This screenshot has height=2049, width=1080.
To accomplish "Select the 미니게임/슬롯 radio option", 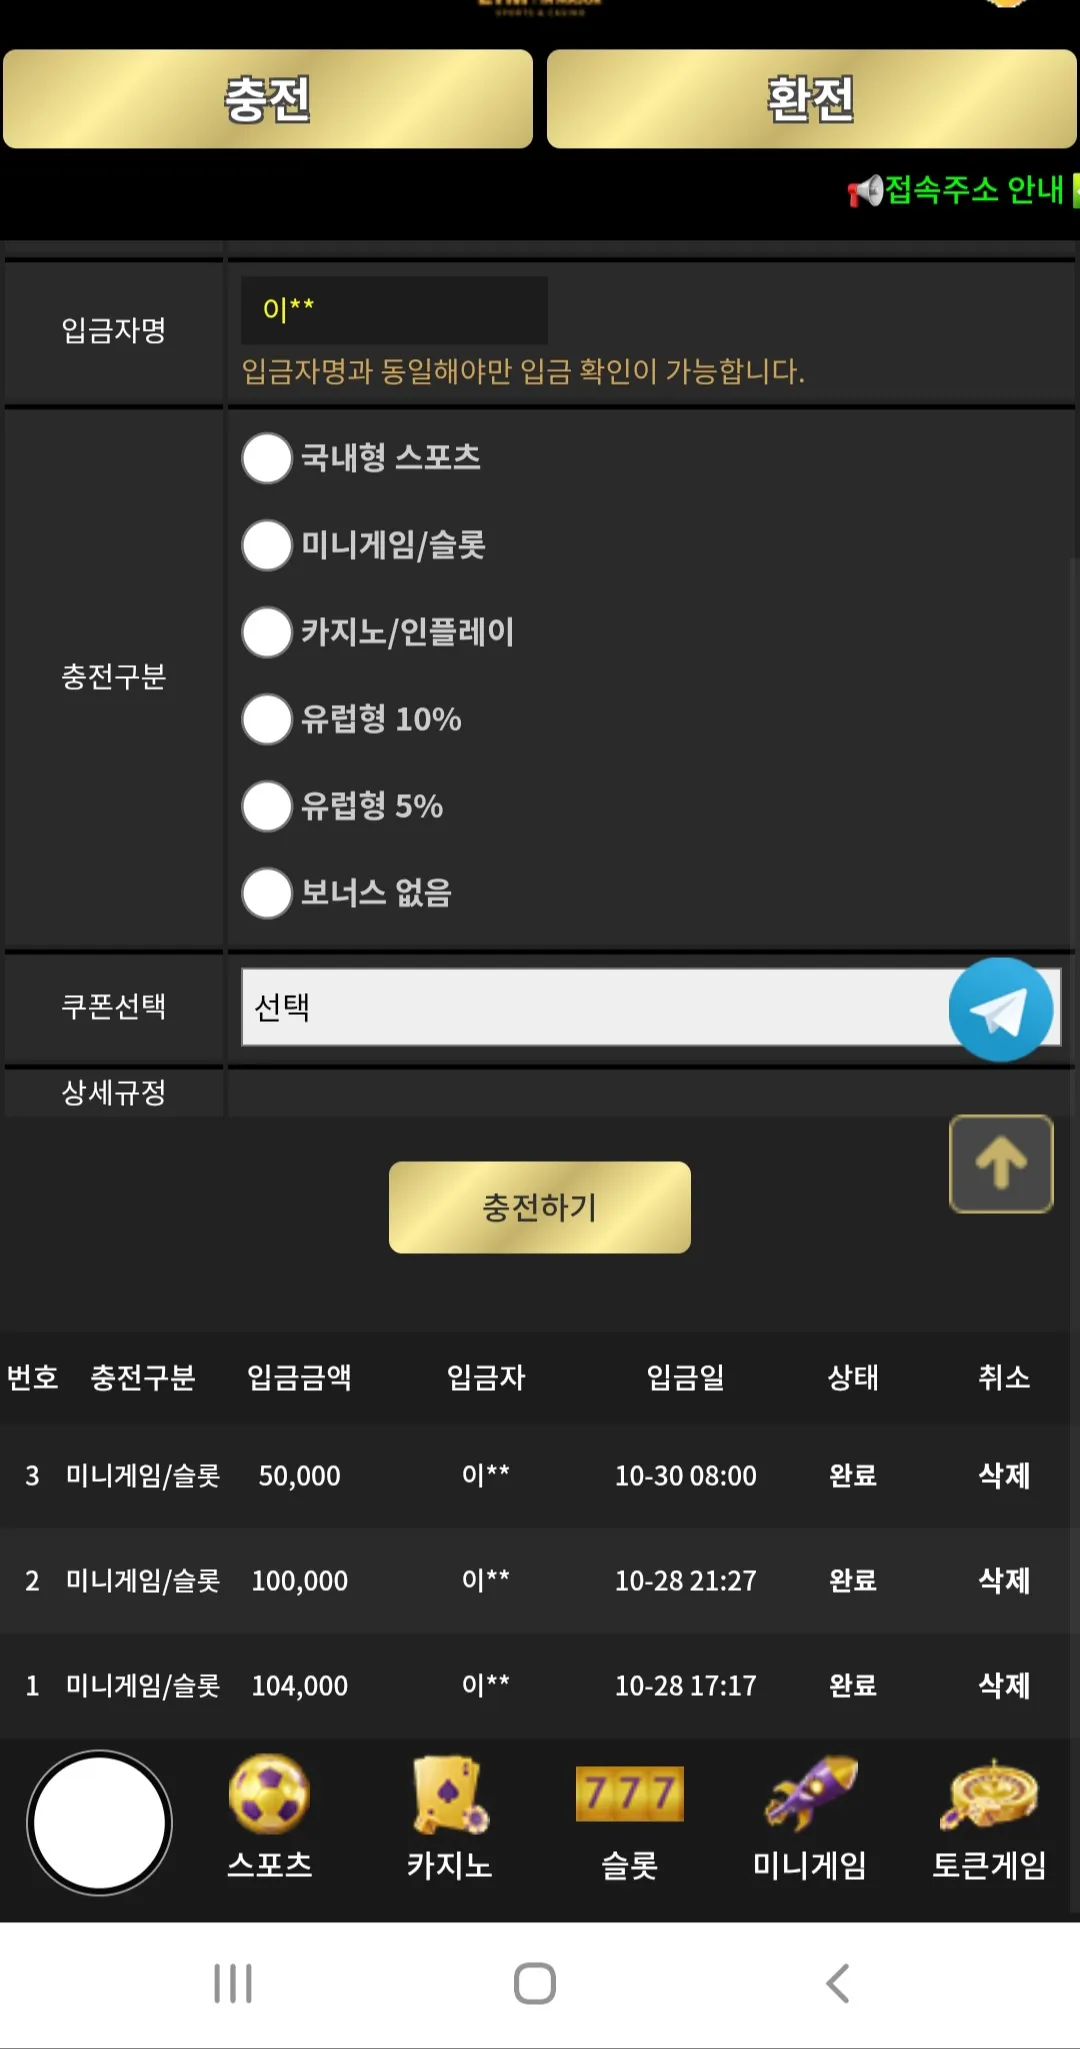I will pos(267,545).
